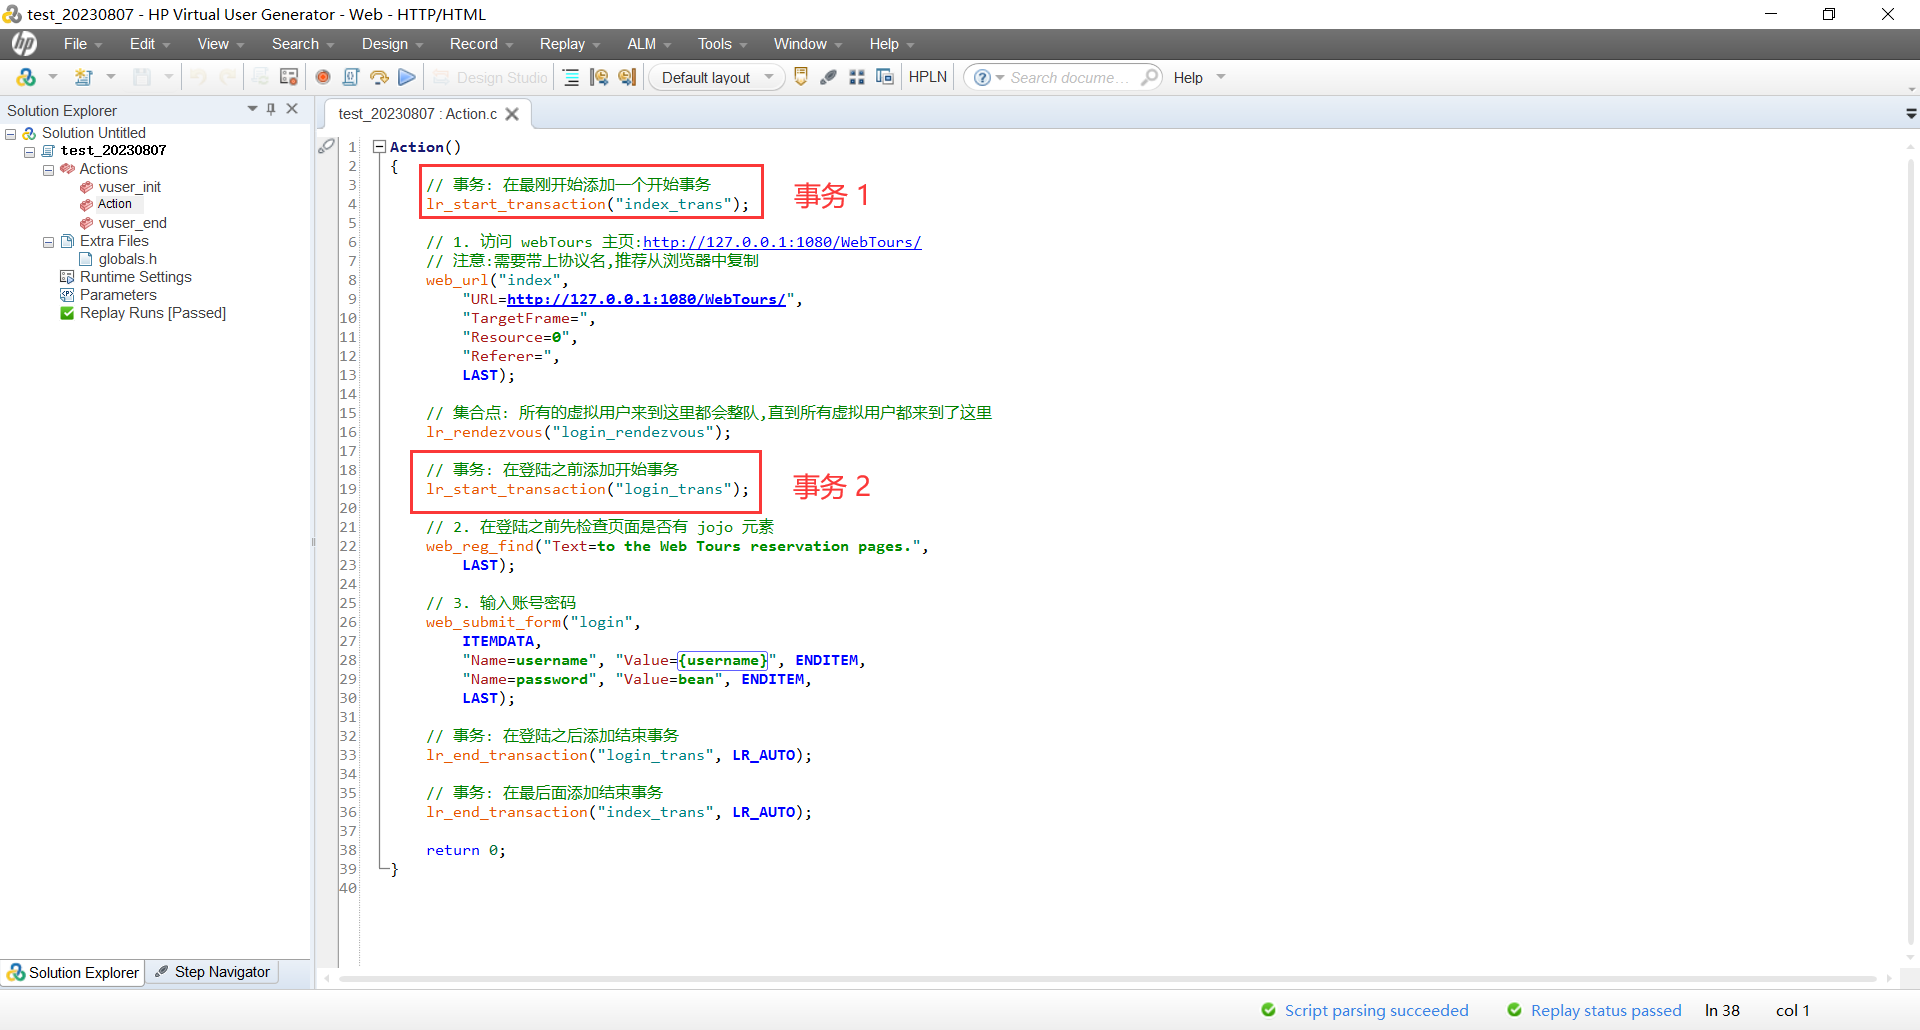Image resolution: width=1920 pixels, height=1030 pixels.
Task: Click the blue question-mark help icon
Action: click(983, 77)
